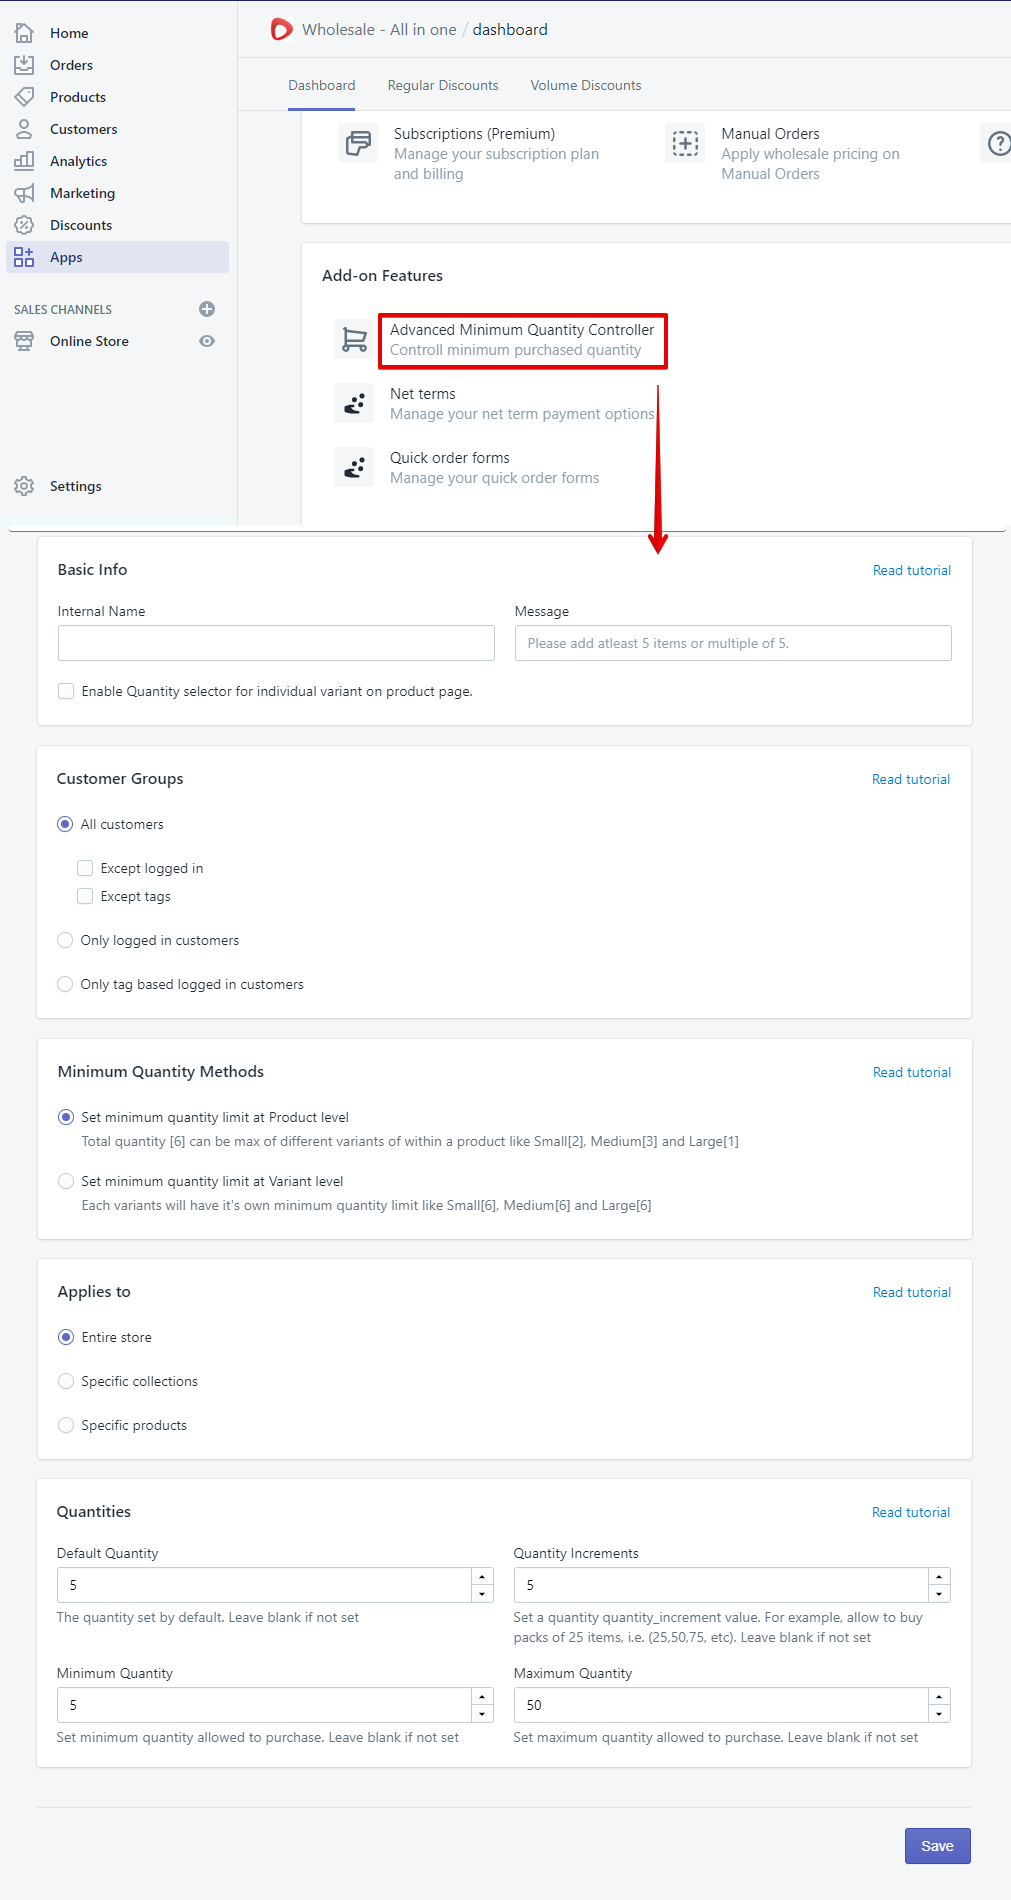This screenshot has height=1900, width=1011.
Task: Open the Subscriptions (Premium) icon
Action: (357, 144)
